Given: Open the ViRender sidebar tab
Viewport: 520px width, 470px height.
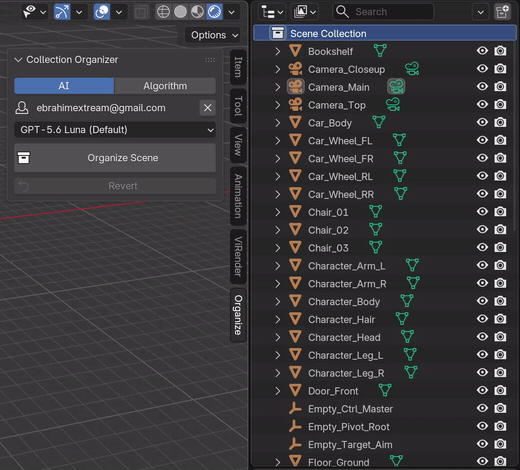Looking at the screenshot, I should coord(238,256).
